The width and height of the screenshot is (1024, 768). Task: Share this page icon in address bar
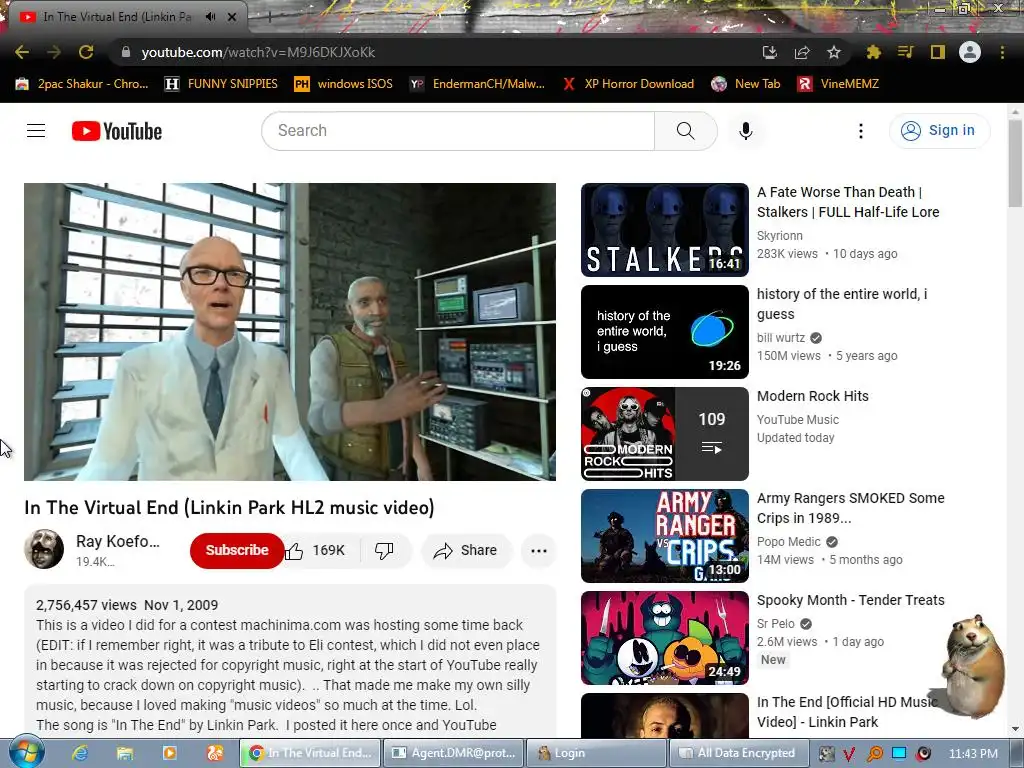[802, 52]
